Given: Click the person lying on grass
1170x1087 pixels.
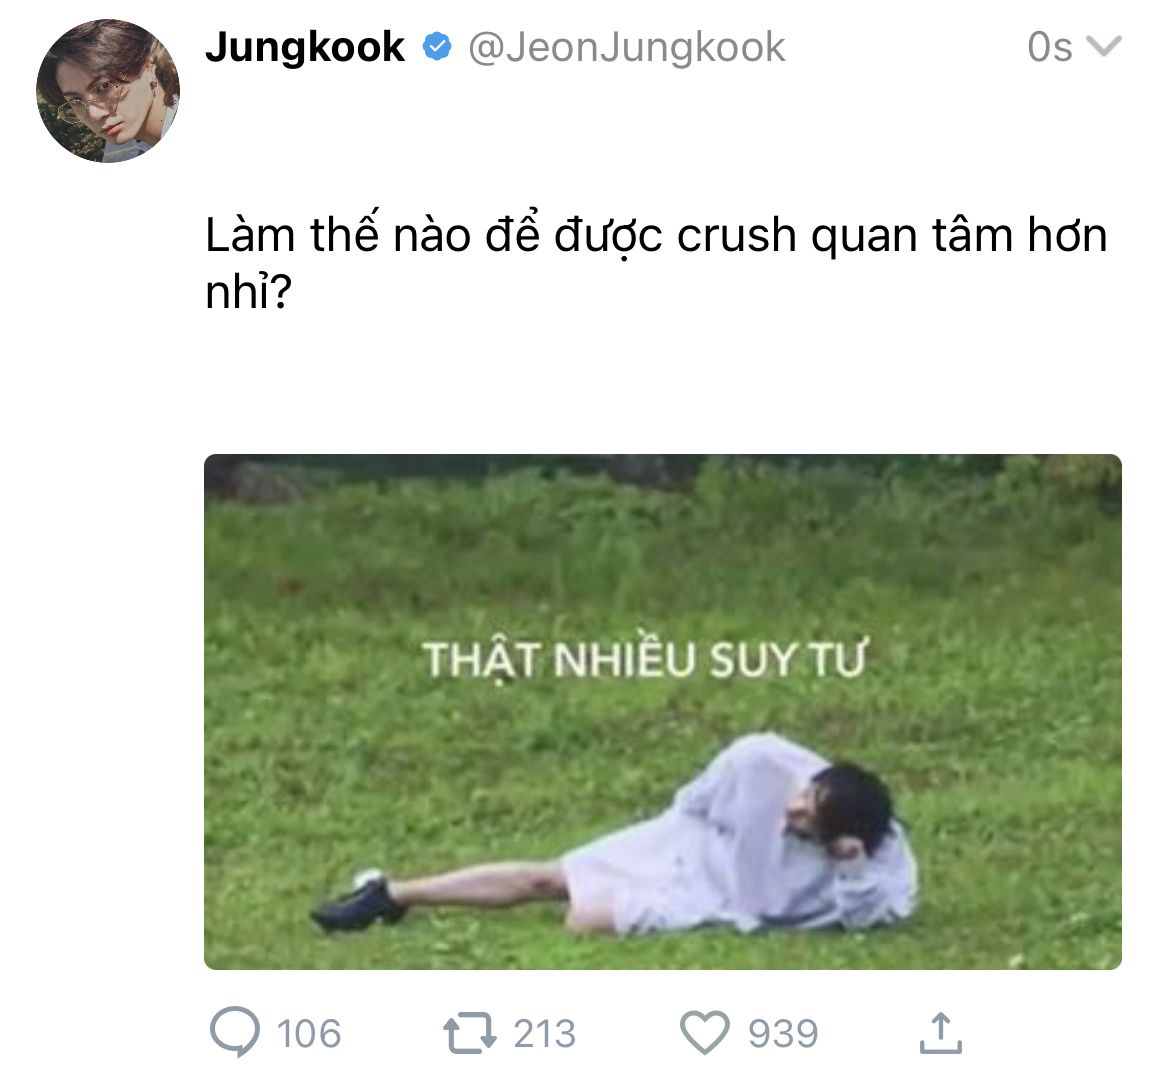Looking at the screenshot, I should (x=614, y=834).
